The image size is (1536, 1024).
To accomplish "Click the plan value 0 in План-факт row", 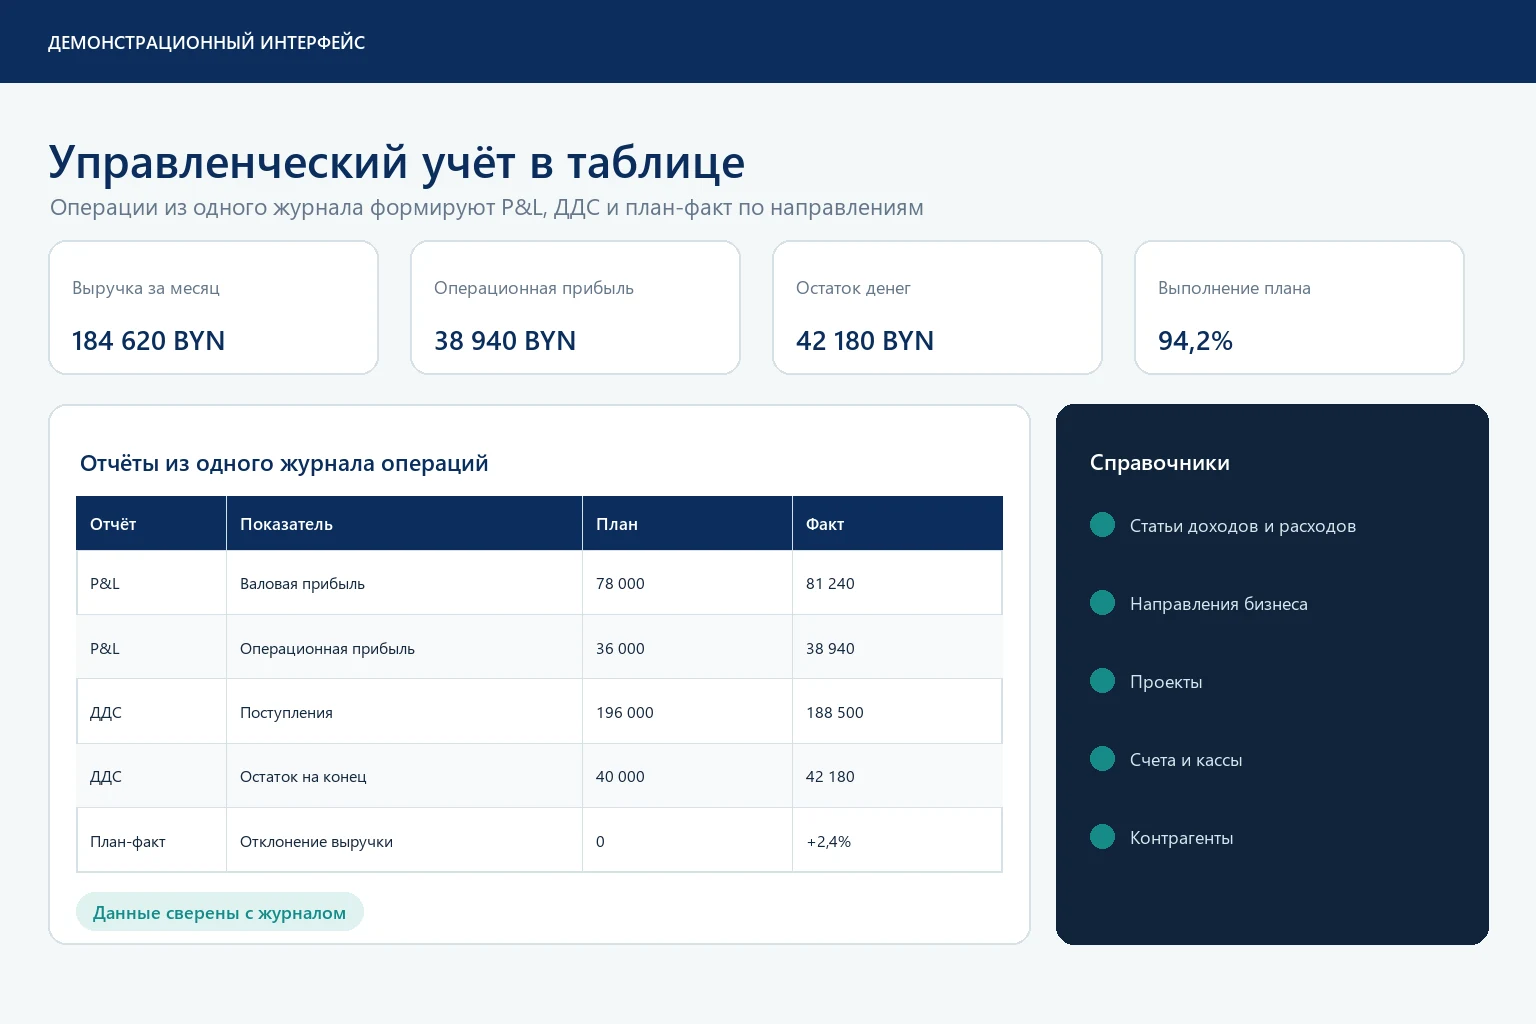I will pyautogui.click(x=600, y=841).
